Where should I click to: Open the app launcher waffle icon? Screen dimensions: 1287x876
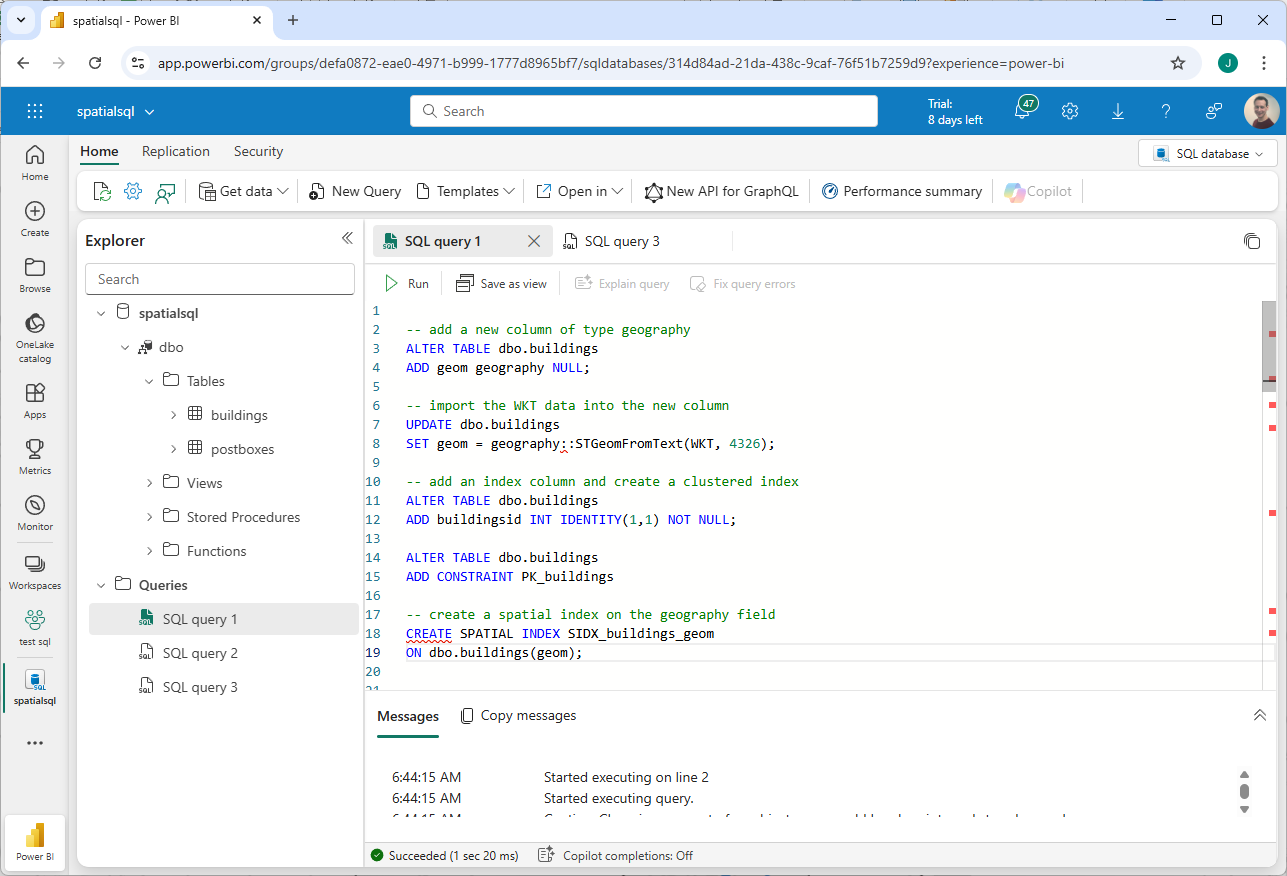tap(35, 111)
